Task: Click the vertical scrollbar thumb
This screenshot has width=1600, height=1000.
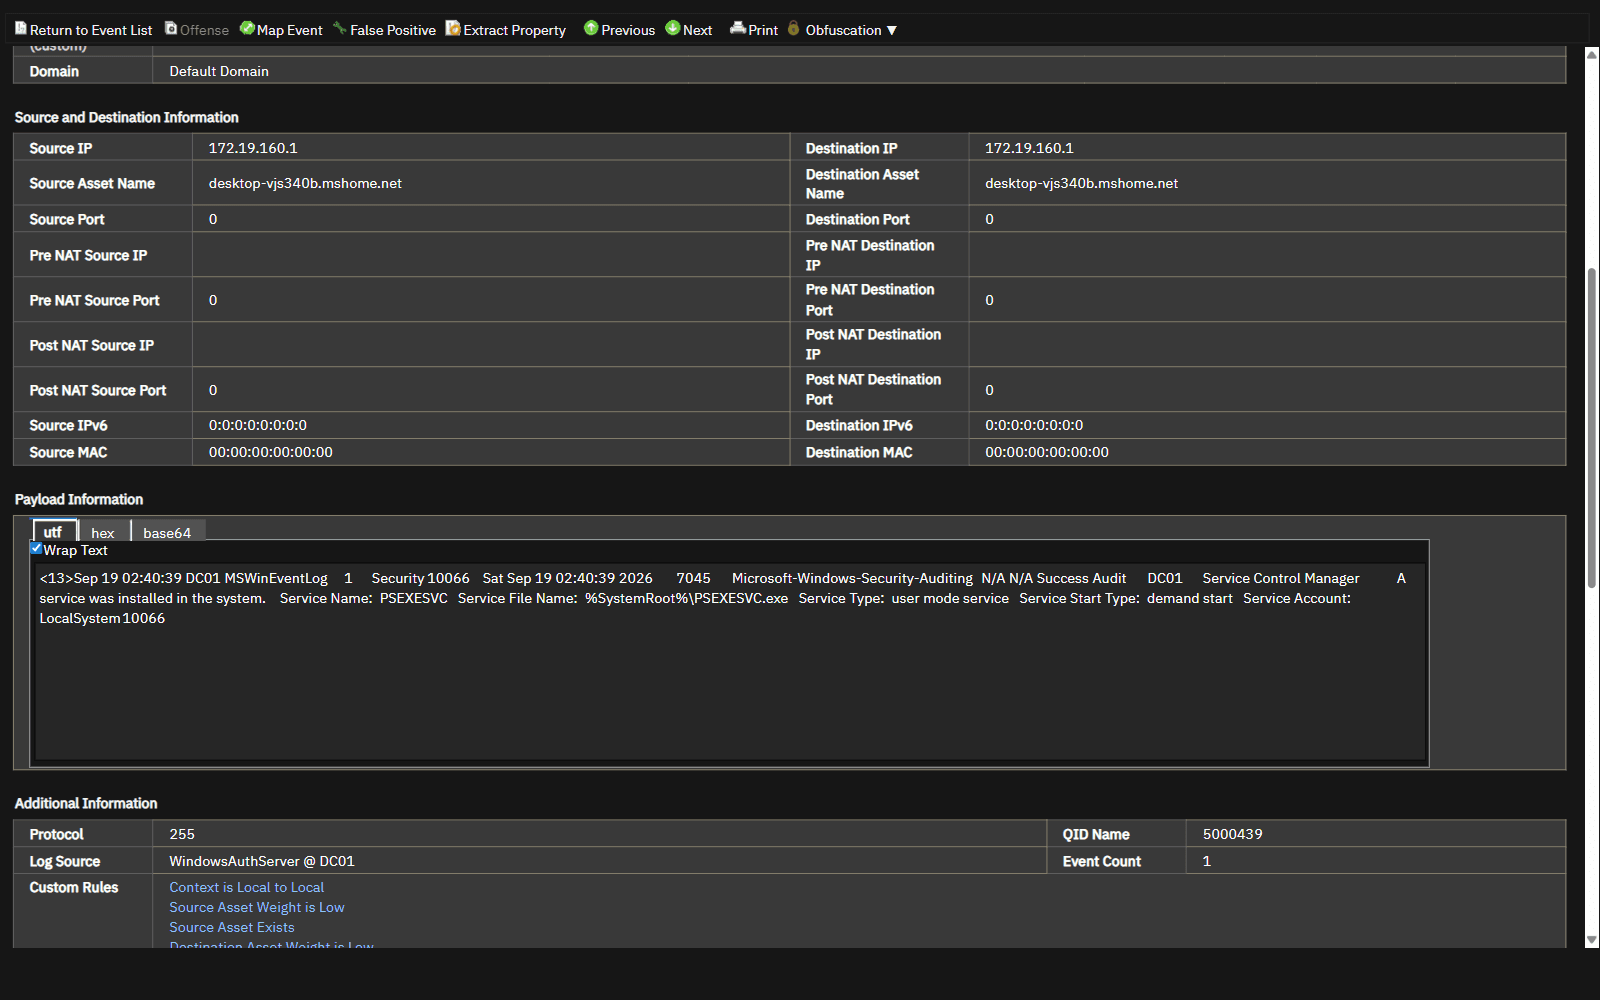Action: [1592, 428]
